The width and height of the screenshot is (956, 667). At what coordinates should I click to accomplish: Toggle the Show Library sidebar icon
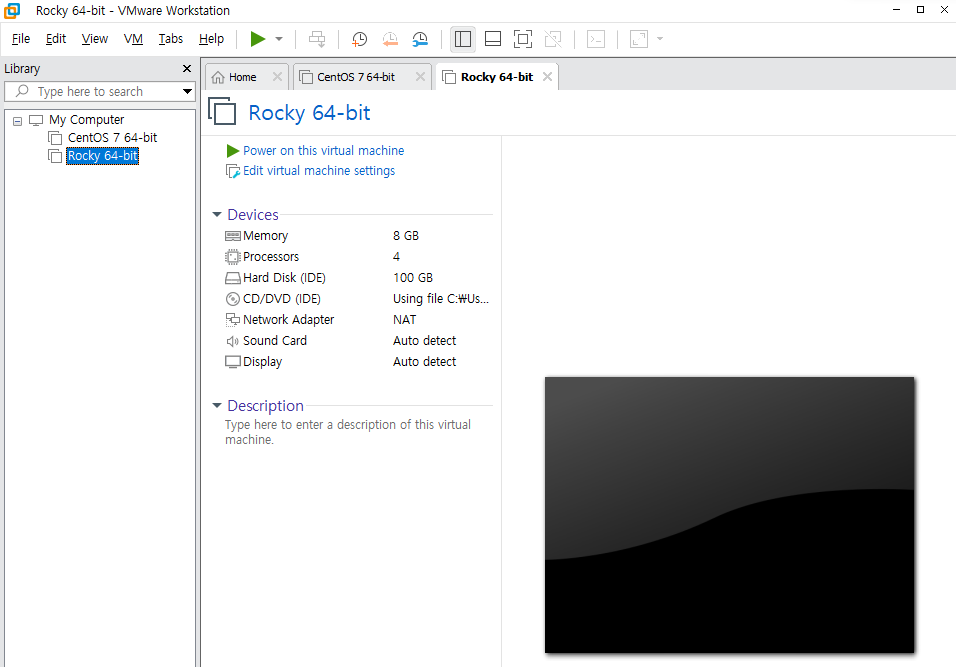(x=463, y=39)
